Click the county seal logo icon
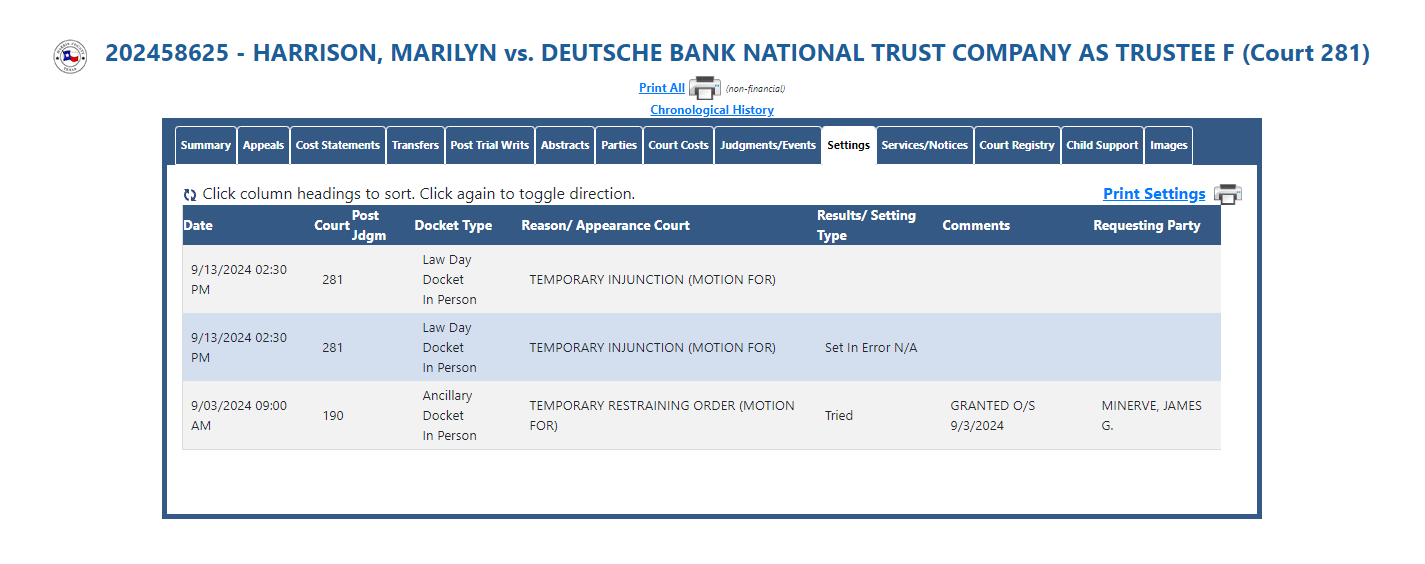This screenshot has height=564, width=1425. (x=70, y=56)
